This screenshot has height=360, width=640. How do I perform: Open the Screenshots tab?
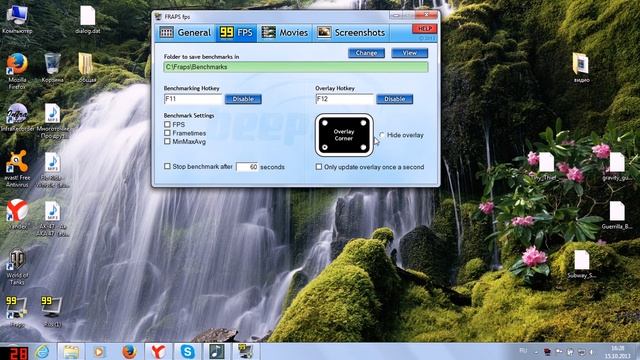pyautogui.click(x=351, y=33)
